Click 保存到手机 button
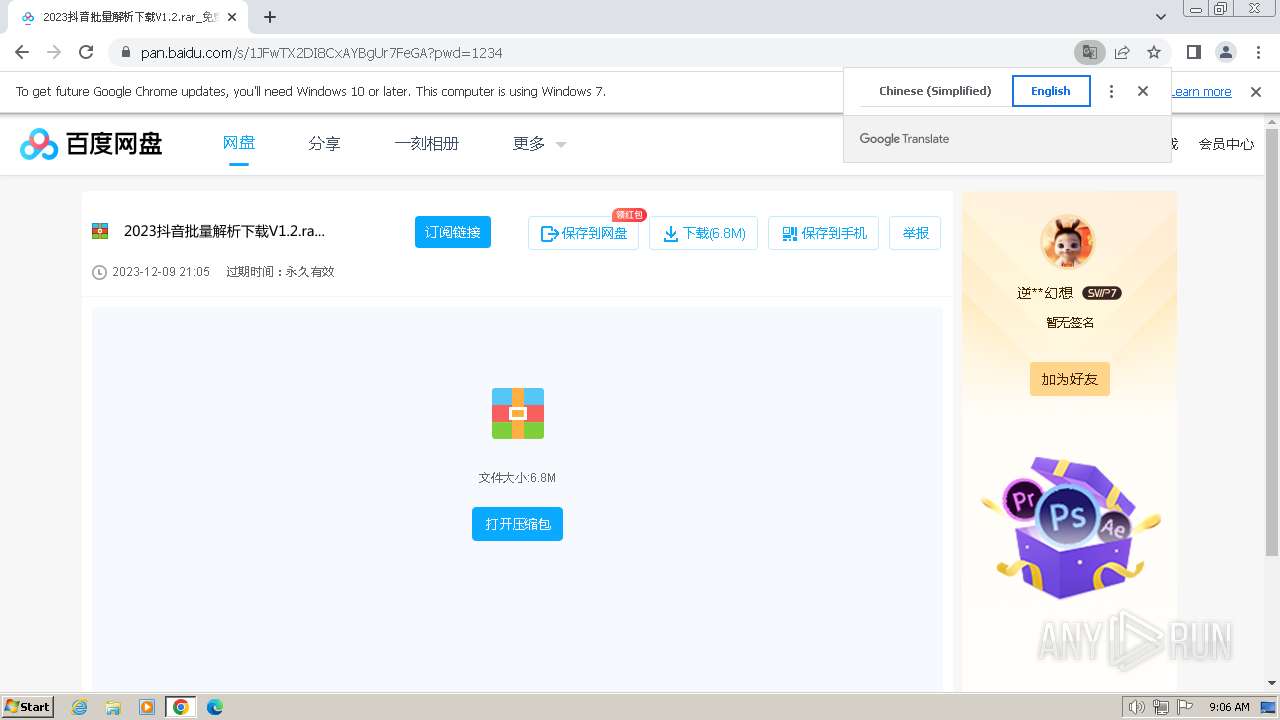This screenshot has height=720, width=1280. [823, 233]
